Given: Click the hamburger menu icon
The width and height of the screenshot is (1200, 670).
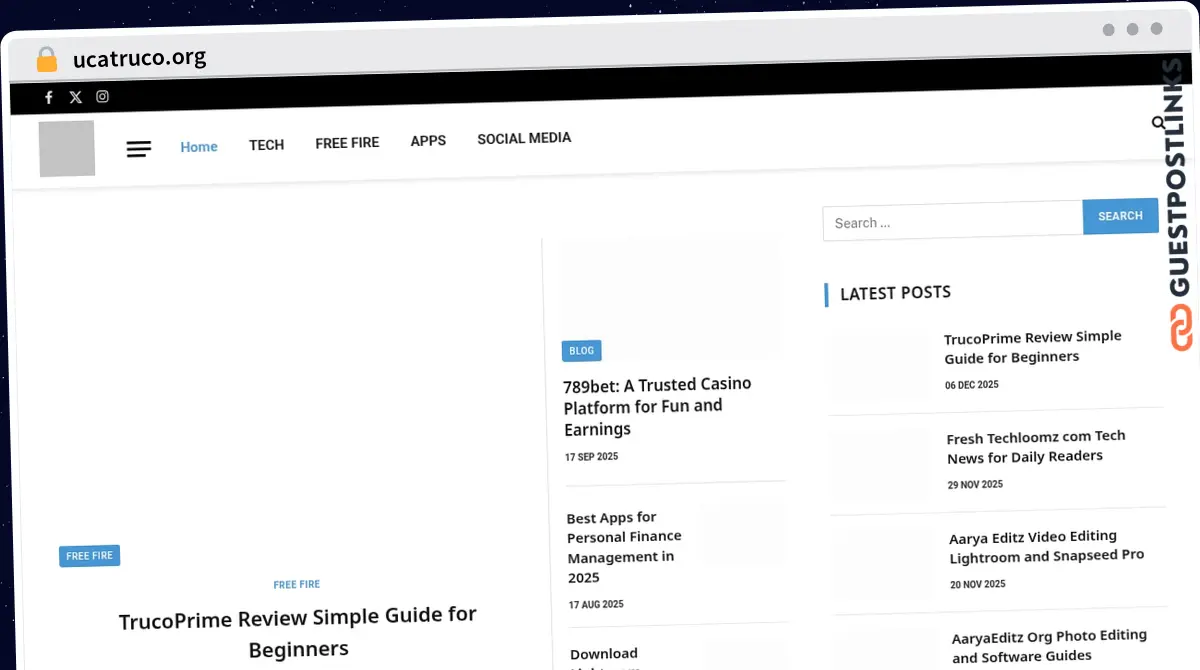Looking at the screenshot, I should [139, 148].
